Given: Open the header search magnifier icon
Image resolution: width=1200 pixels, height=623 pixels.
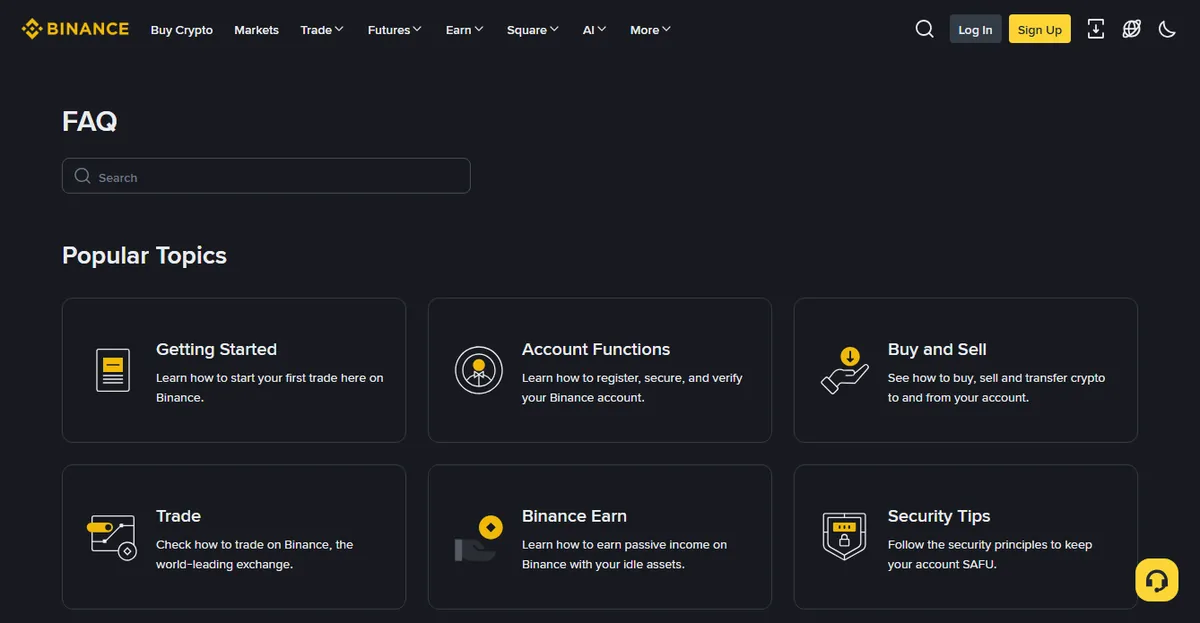Looking at the screenshot, I should pyautogui.click(x=925, y=29).
